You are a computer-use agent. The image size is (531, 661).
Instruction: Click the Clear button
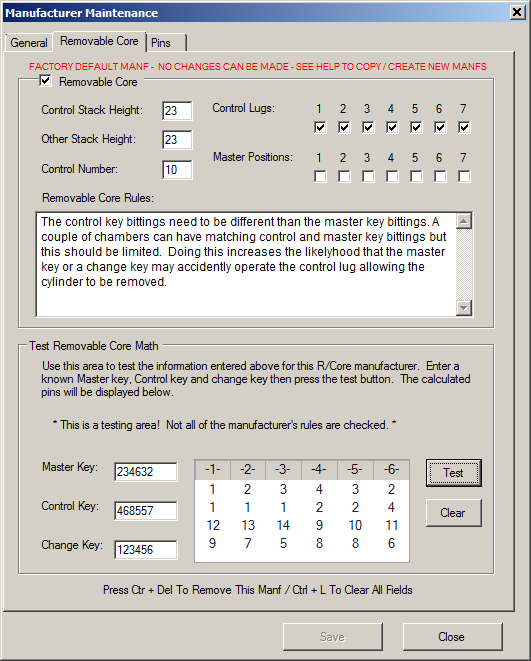453,513
